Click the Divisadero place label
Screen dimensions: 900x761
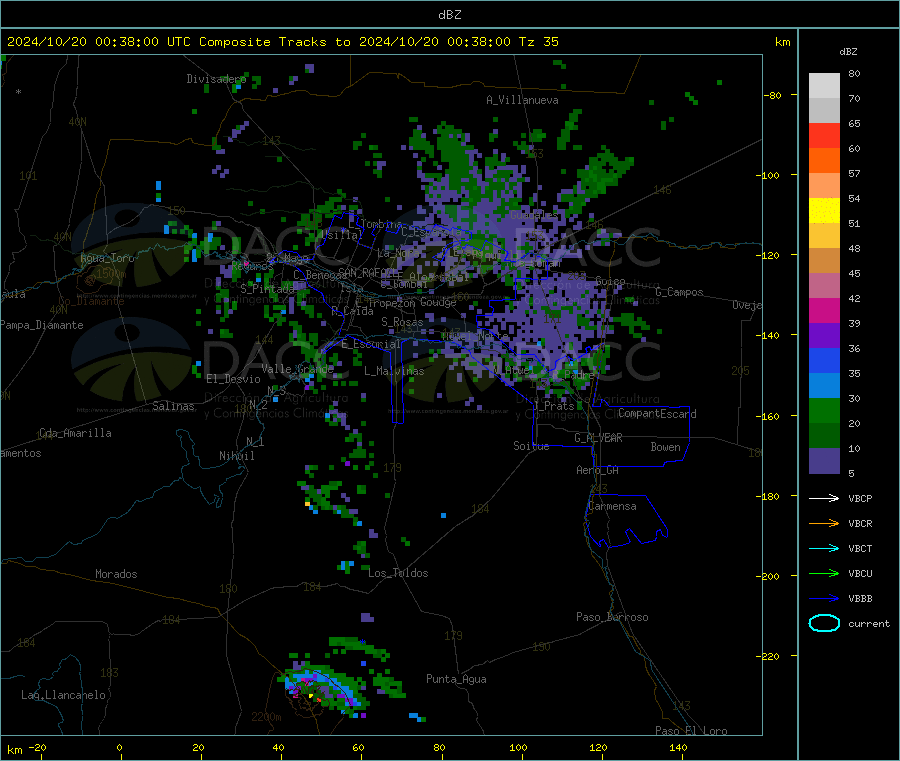pyautogui.click(x=216, y=79)
